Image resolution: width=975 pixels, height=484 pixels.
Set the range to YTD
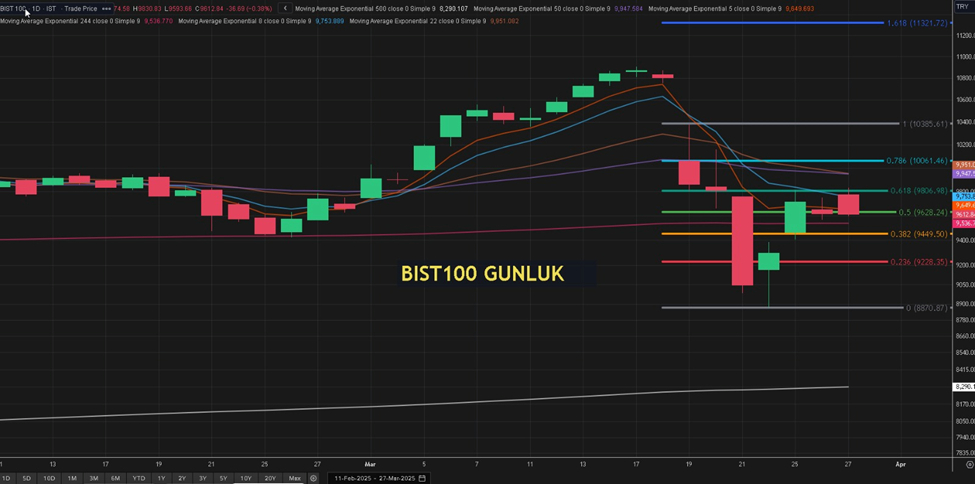pos(138,478)
